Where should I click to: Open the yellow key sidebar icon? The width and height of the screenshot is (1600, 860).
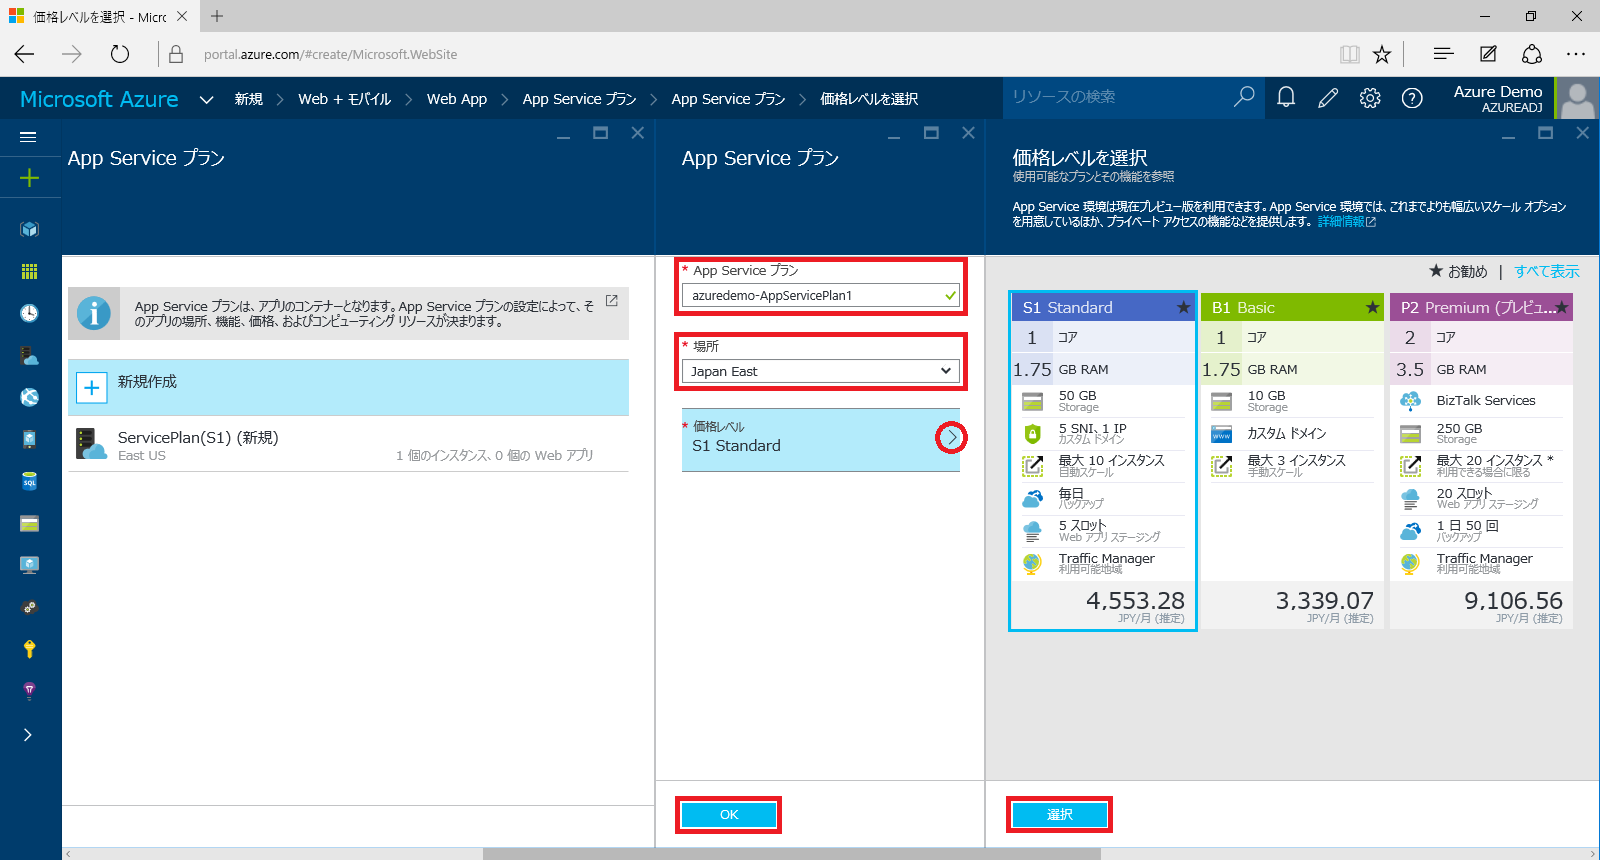coord(29,649)
